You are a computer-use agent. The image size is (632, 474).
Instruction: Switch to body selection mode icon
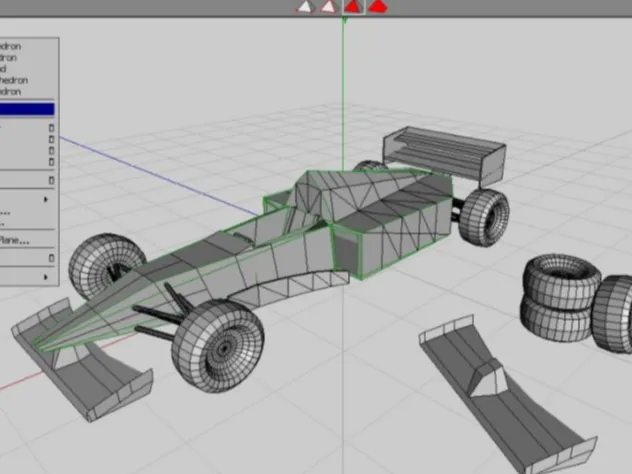[x=378, y=7]
